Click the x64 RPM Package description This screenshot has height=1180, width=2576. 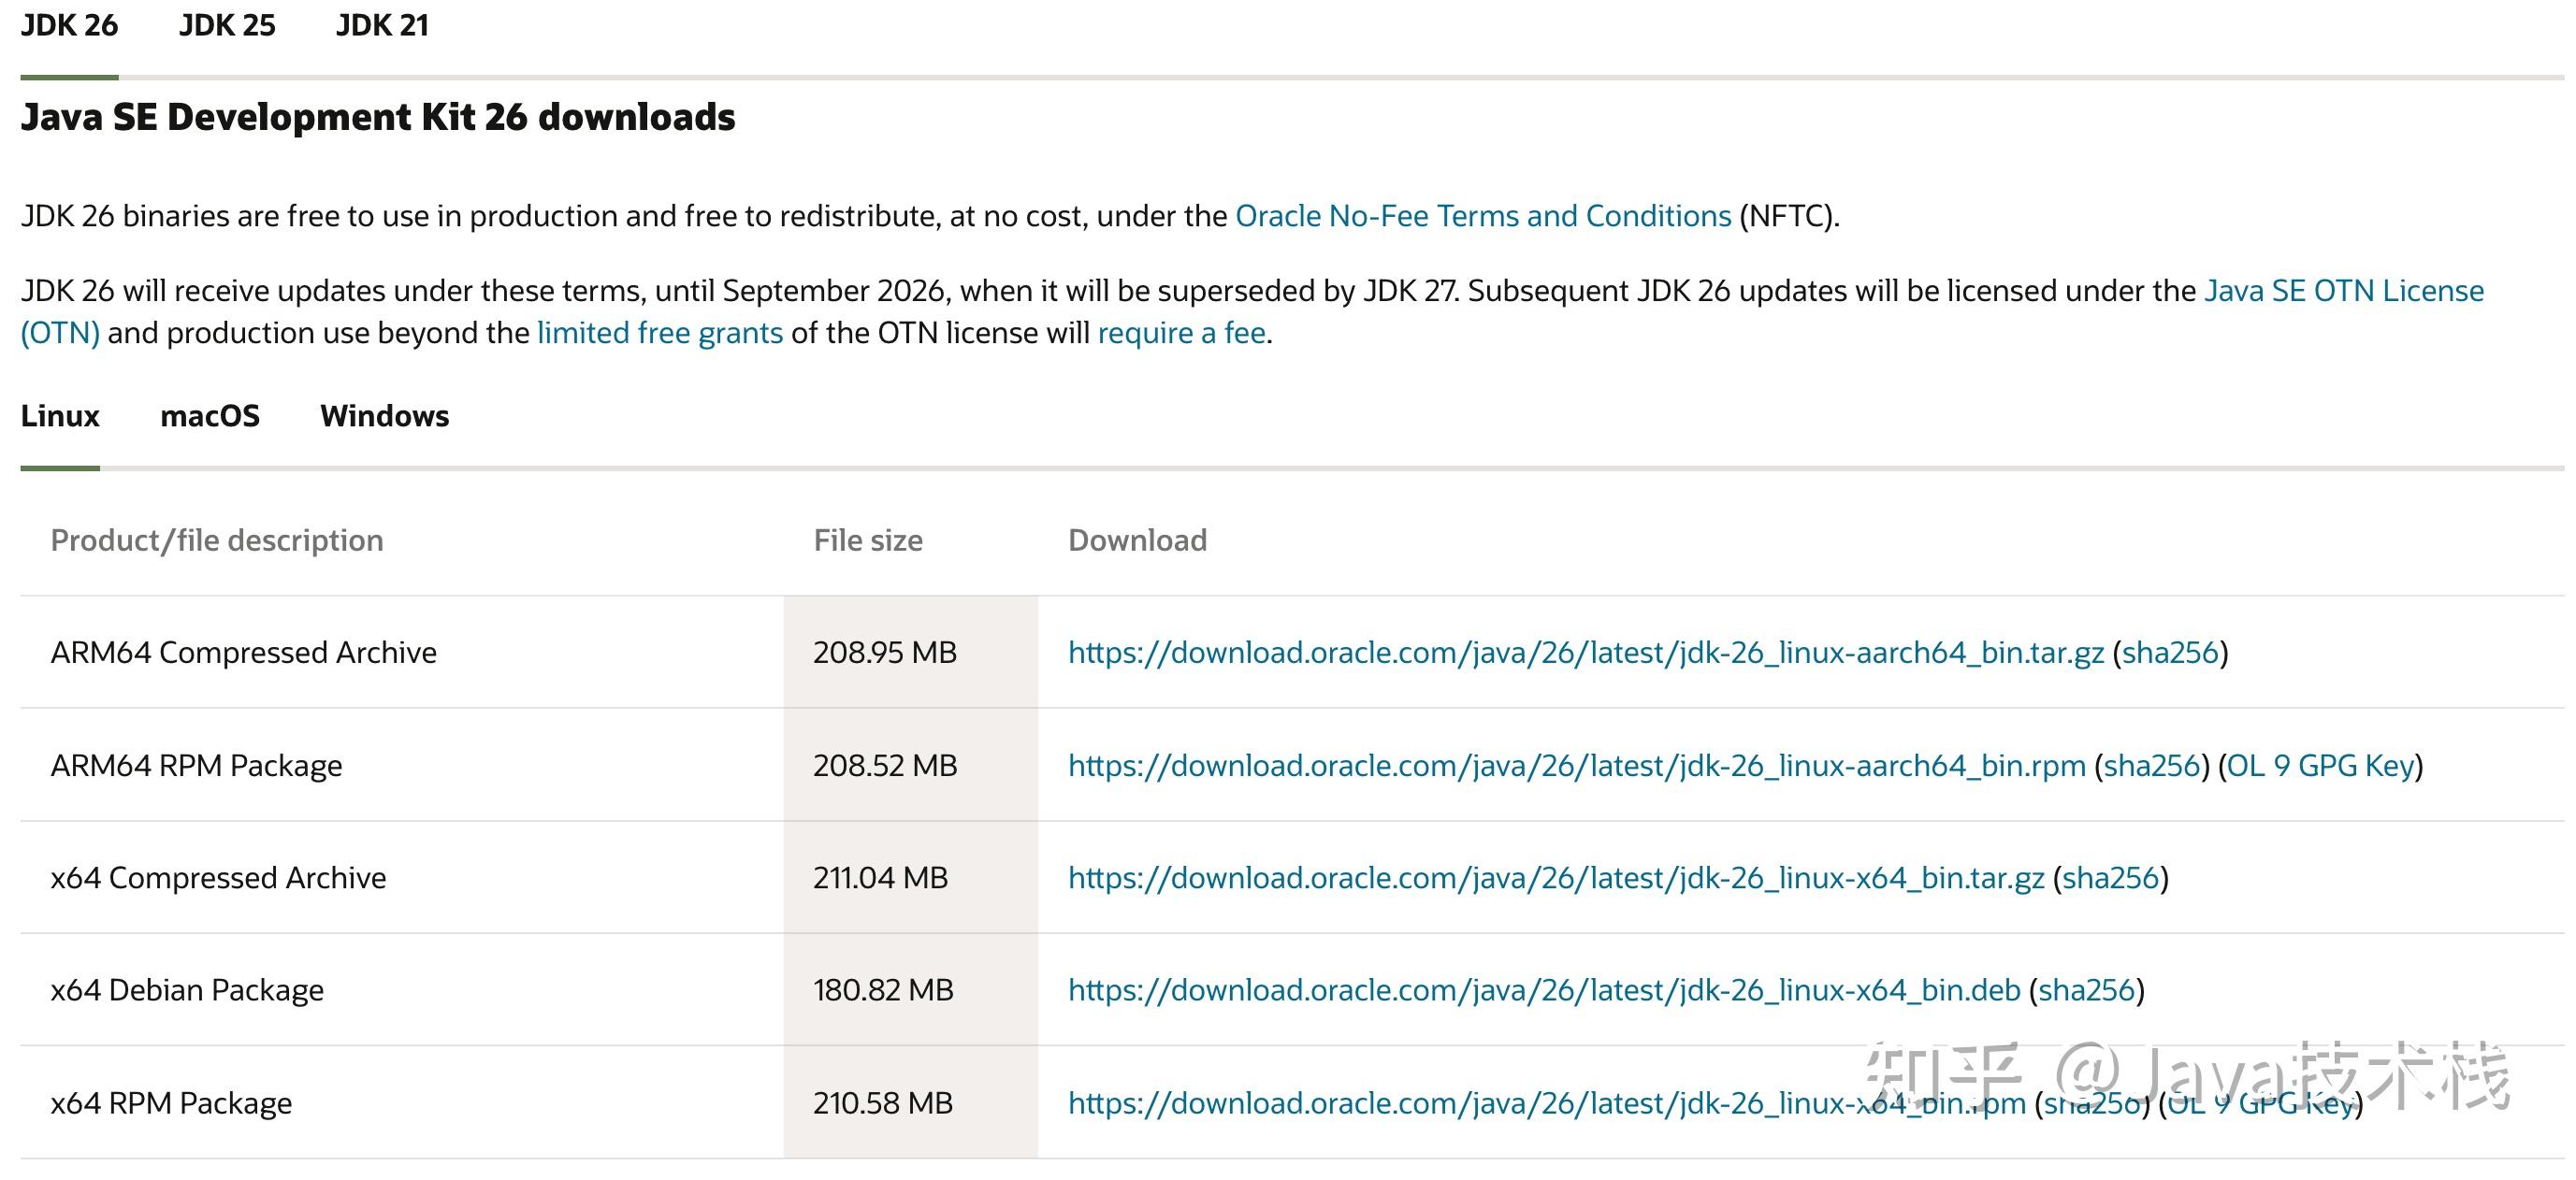click(x=171, y=1103)
